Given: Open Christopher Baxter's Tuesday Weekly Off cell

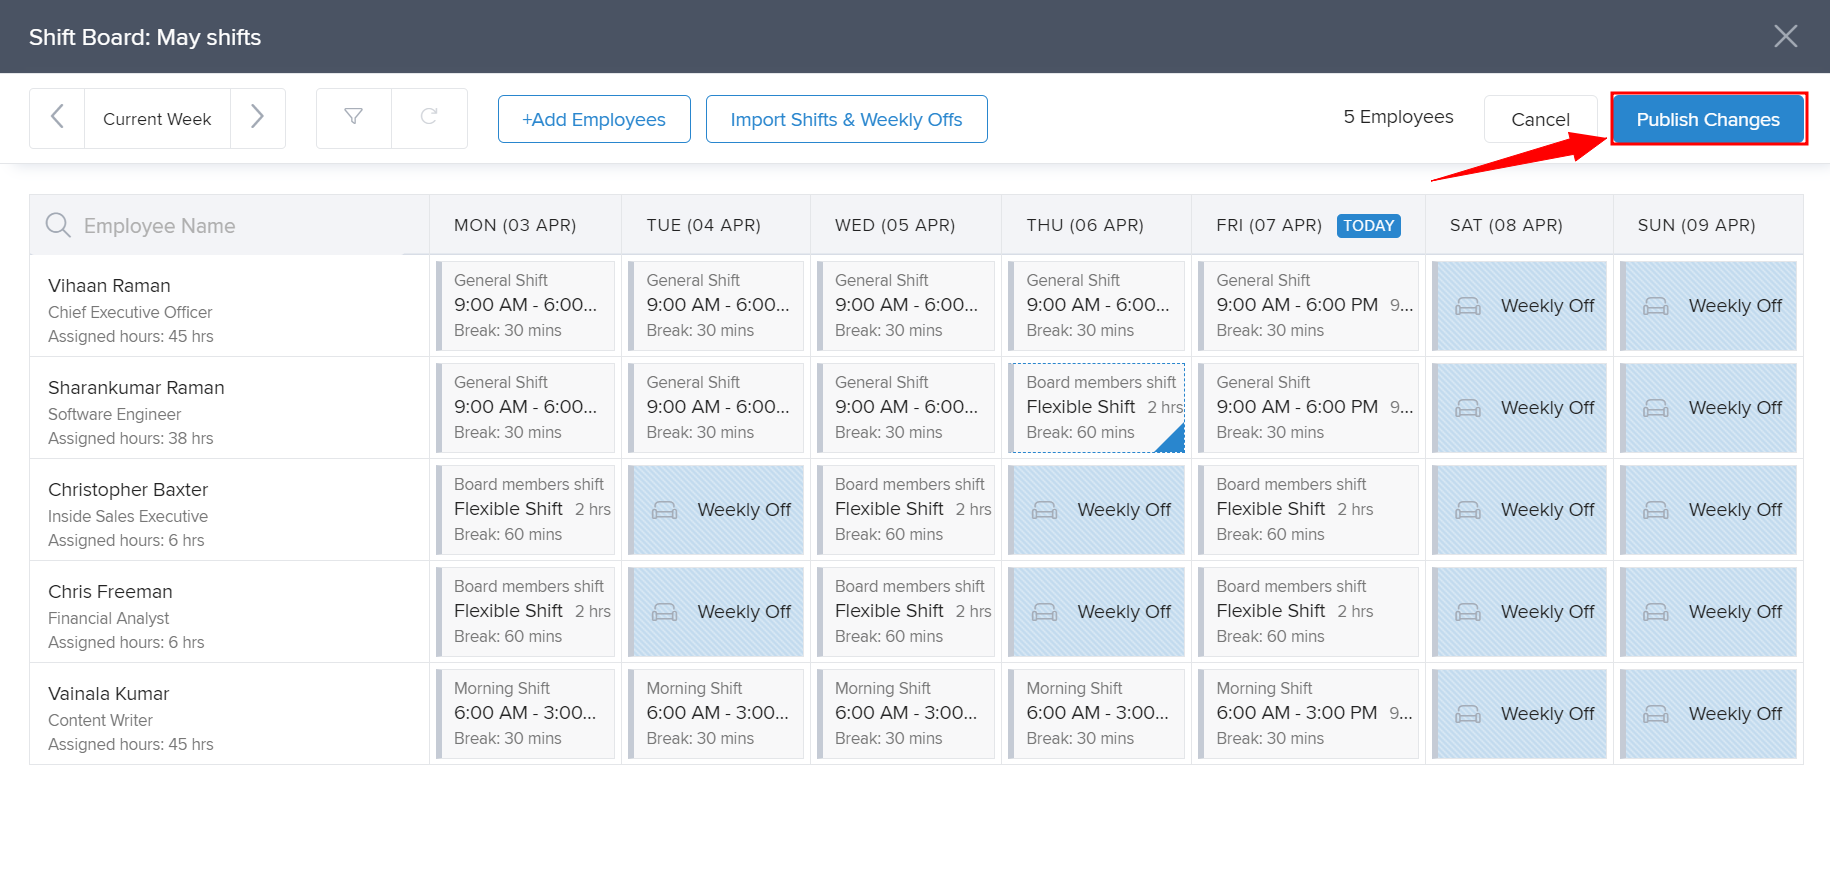Looking at the screenshot, I should 716,510.
